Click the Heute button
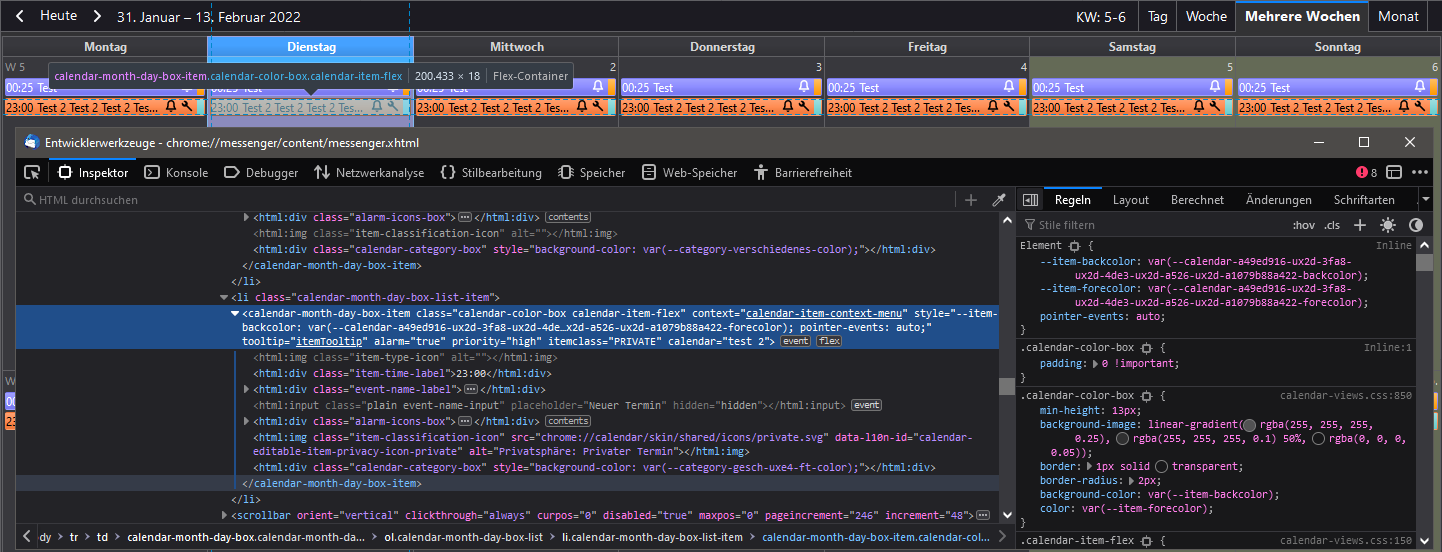 pyautogui.click(x=58, y=16)
